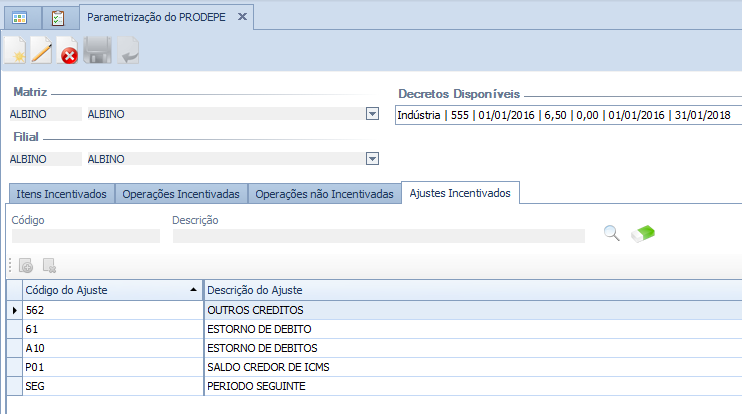This screenshot has height=414, width=742.
Task: Close the Parametrização do PRODEPE tab
Action: [x=242, y=17]
